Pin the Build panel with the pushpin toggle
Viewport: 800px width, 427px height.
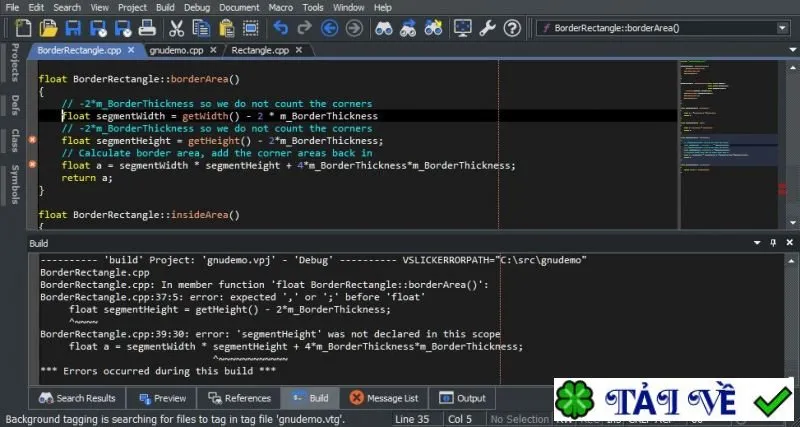click(x=773, y=243)
